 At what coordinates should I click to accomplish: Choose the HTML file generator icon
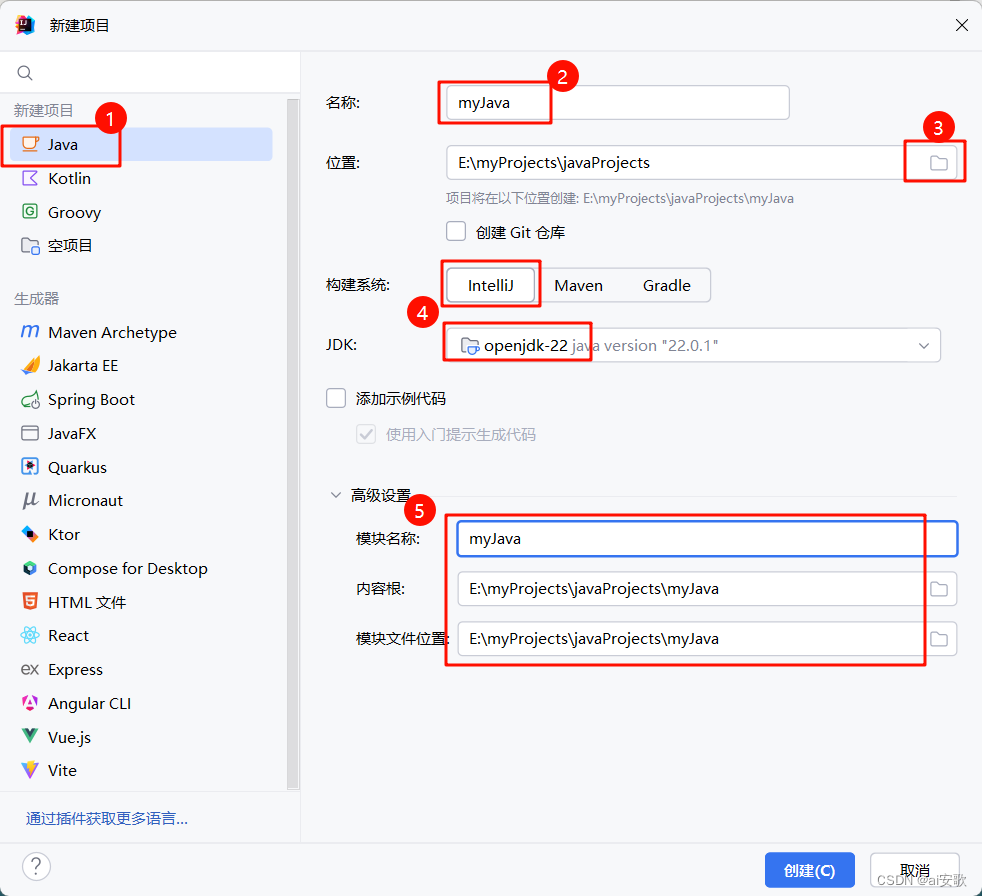coord(30,602)
